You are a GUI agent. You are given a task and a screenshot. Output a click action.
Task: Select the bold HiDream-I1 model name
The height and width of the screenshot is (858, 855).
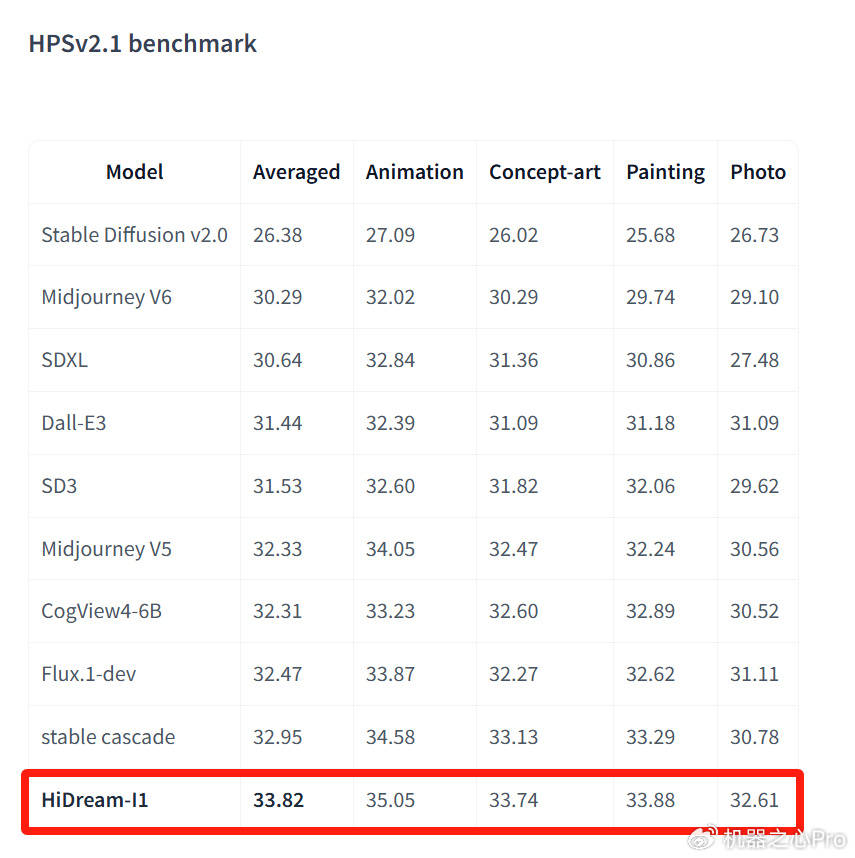94,800
